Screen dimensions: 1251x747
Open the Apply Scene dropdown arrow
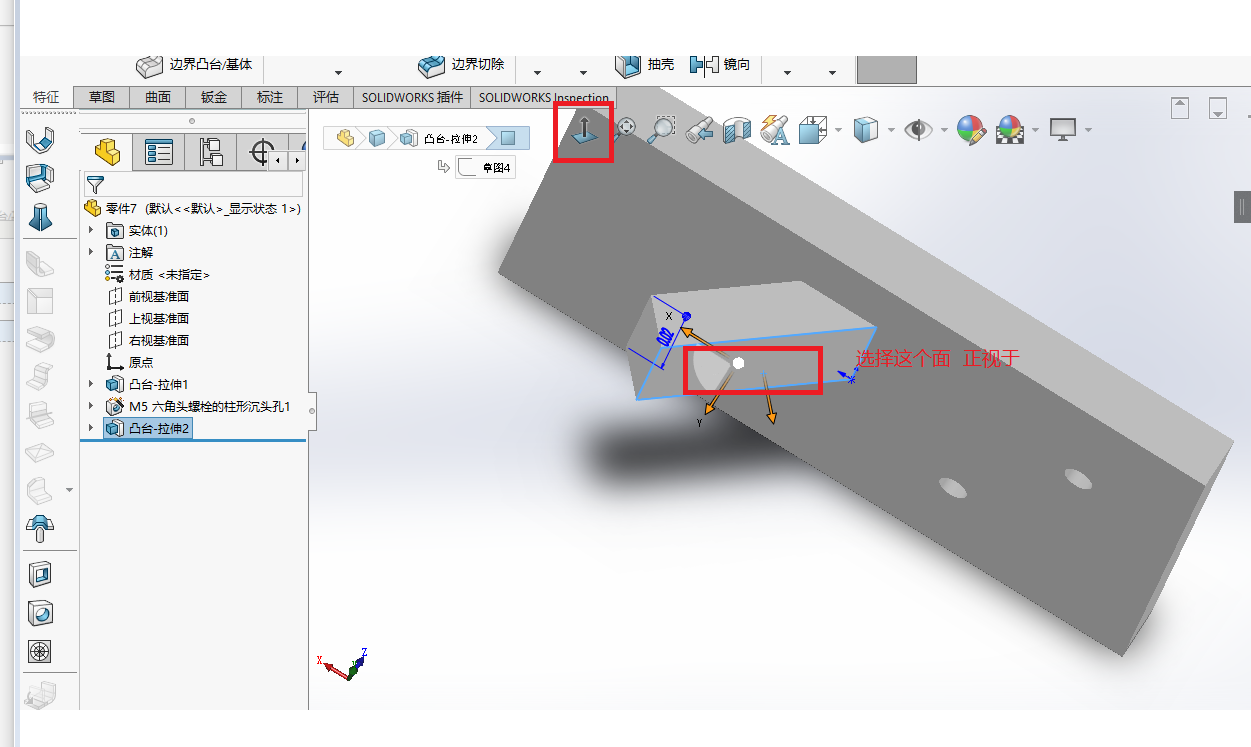1035,130
